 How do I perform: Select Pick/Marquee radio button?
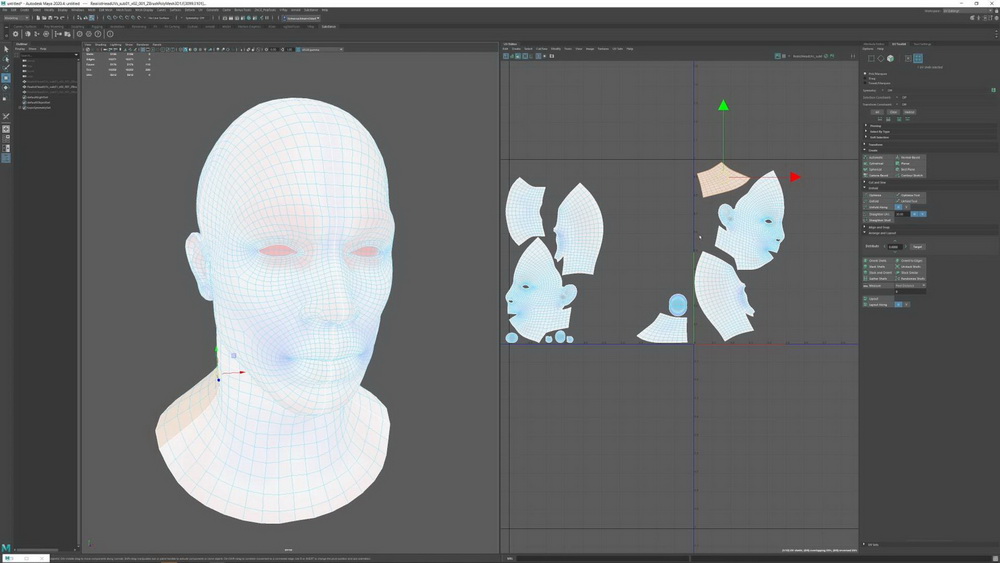pos(865,73)
